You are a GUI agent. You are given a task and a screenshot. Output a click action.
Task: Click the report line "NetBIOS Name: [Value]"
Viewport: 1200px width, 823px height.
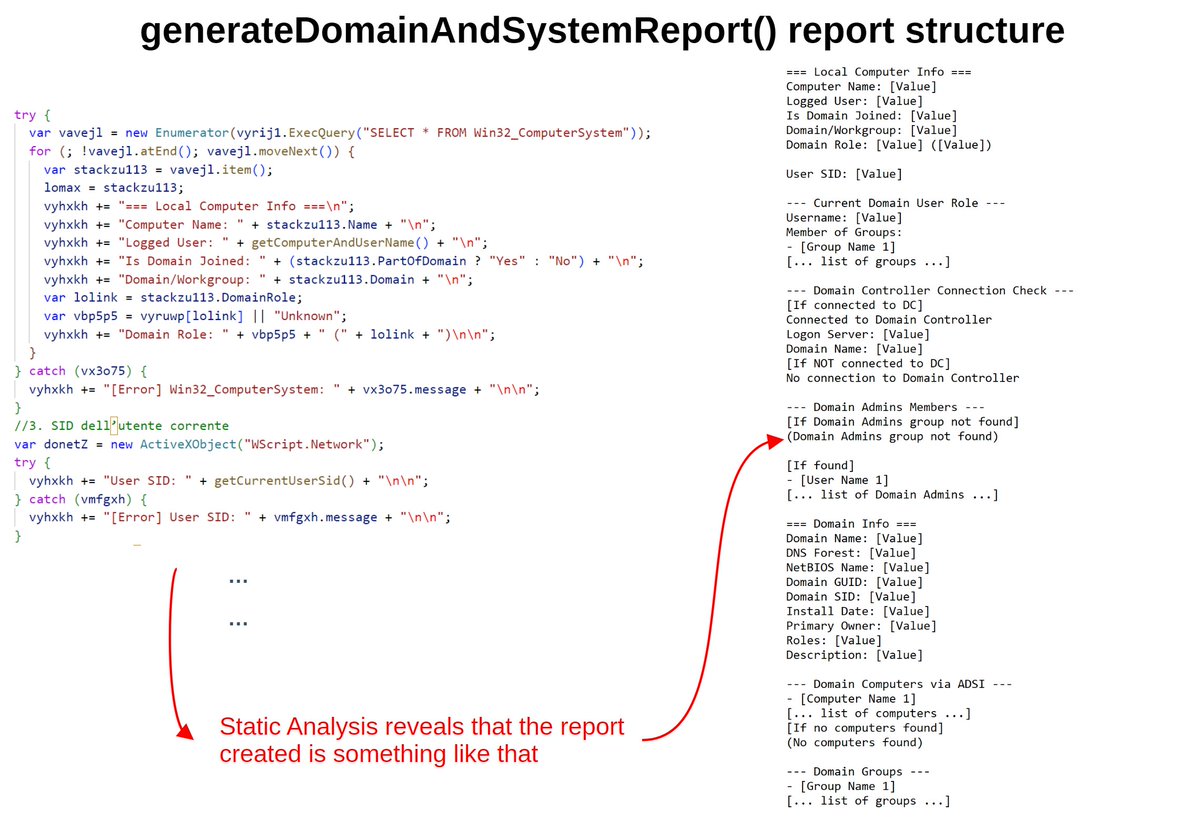pyautogui.click(x=857, y=567)
